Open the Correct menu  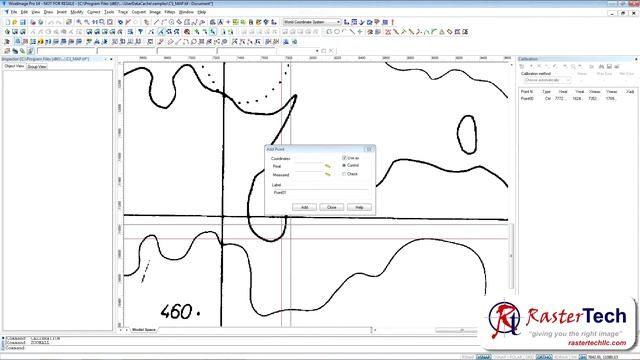pyautogui.click(x=93, y=12)
